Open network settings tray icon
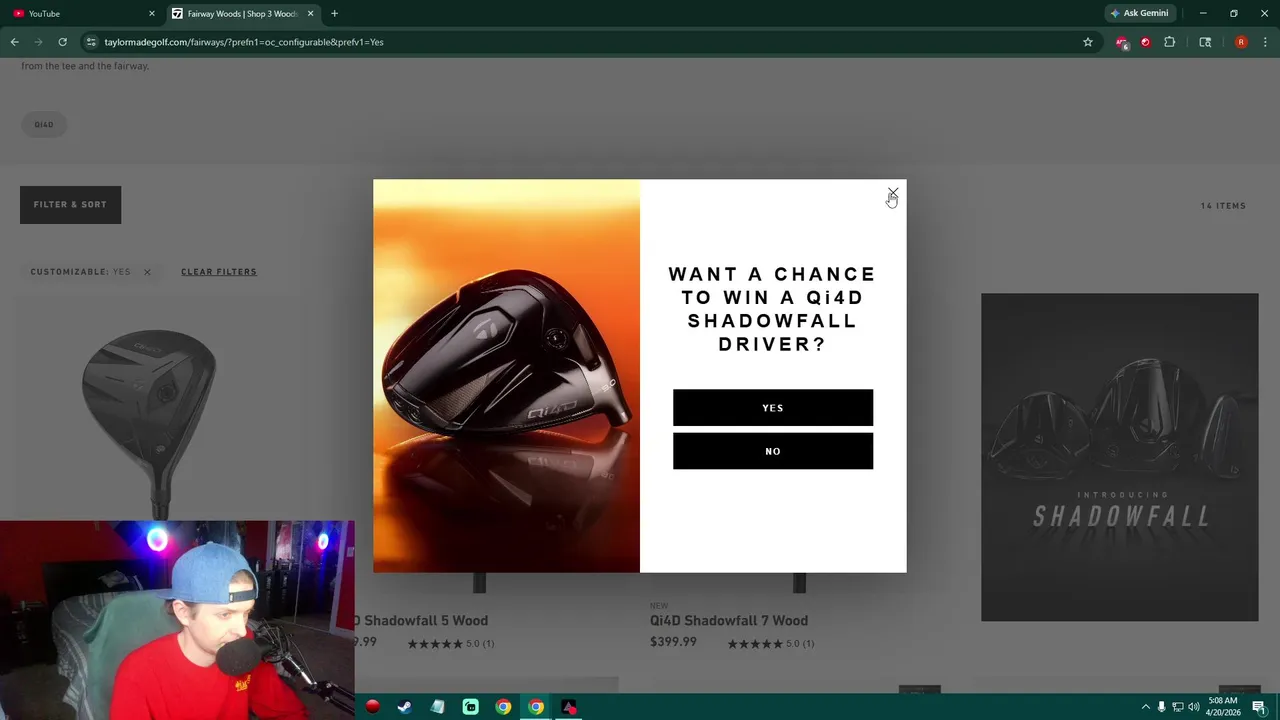 [1177, 707]
